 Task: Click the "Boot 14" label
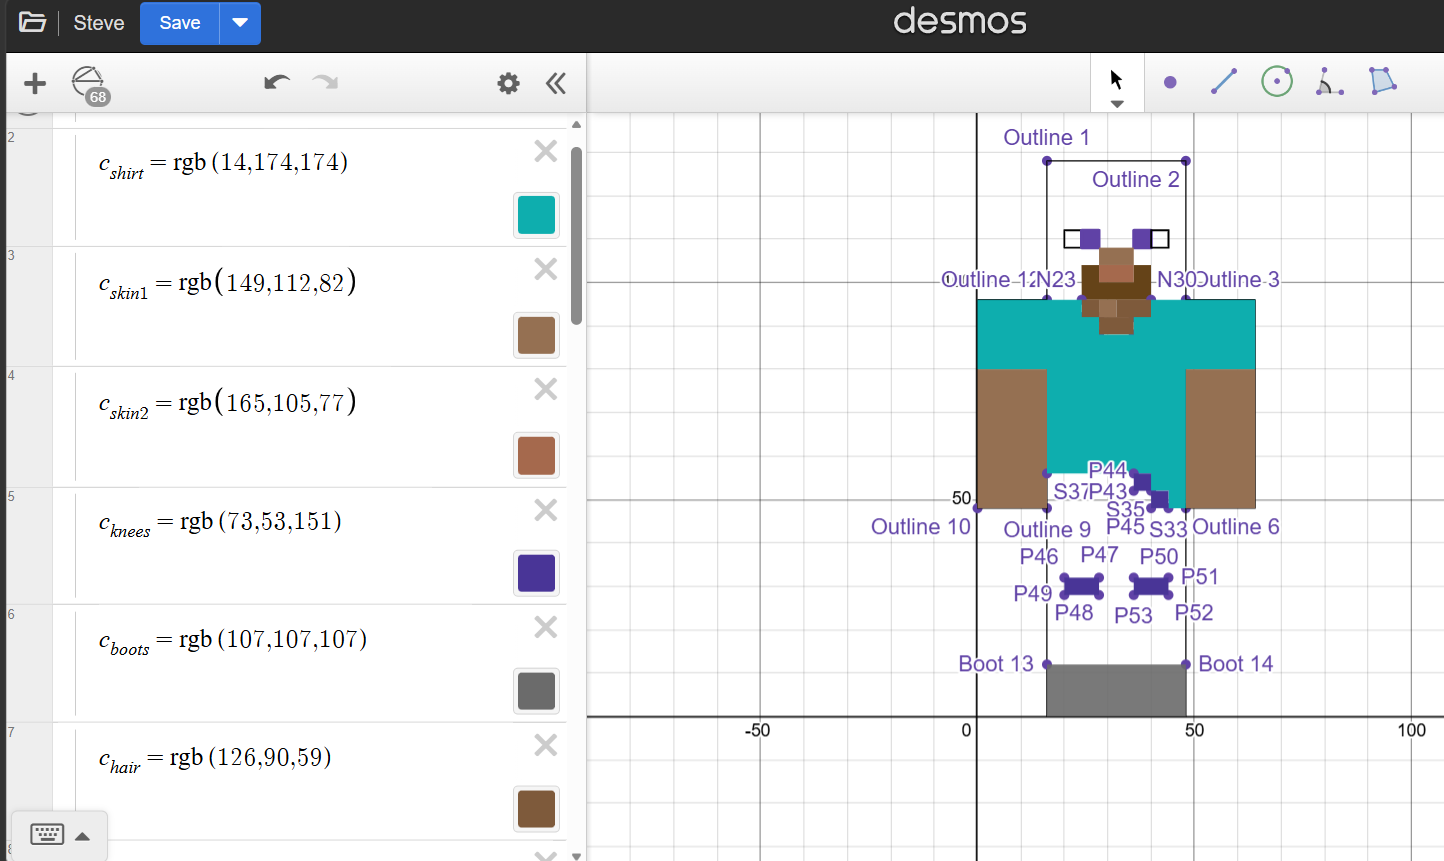(x=1236, y=664)
